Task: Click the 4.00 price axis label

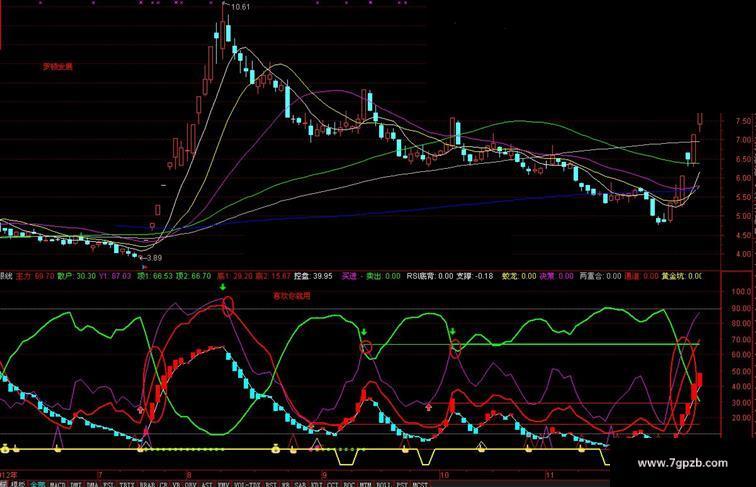Action: click(743, 254)
